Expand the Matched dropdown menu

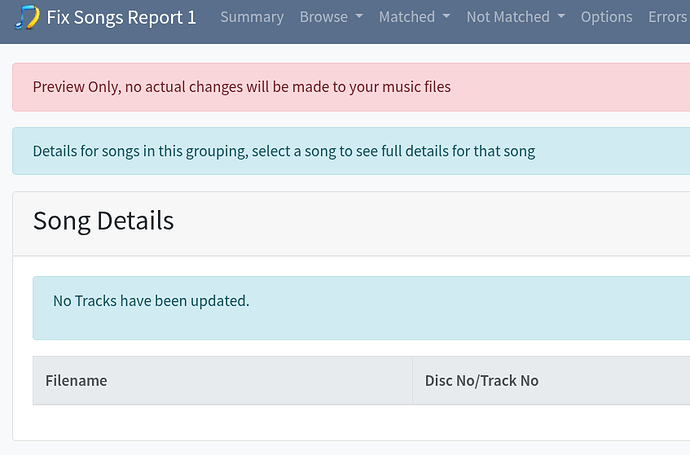[x=407, y=17]
